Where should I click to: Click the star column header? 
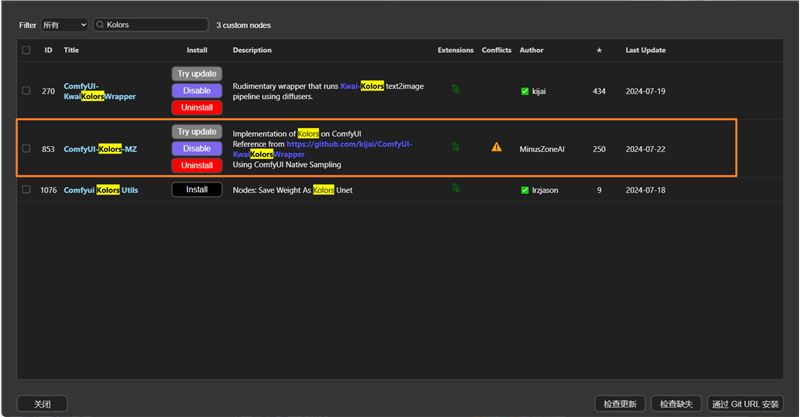pos(599,50)
